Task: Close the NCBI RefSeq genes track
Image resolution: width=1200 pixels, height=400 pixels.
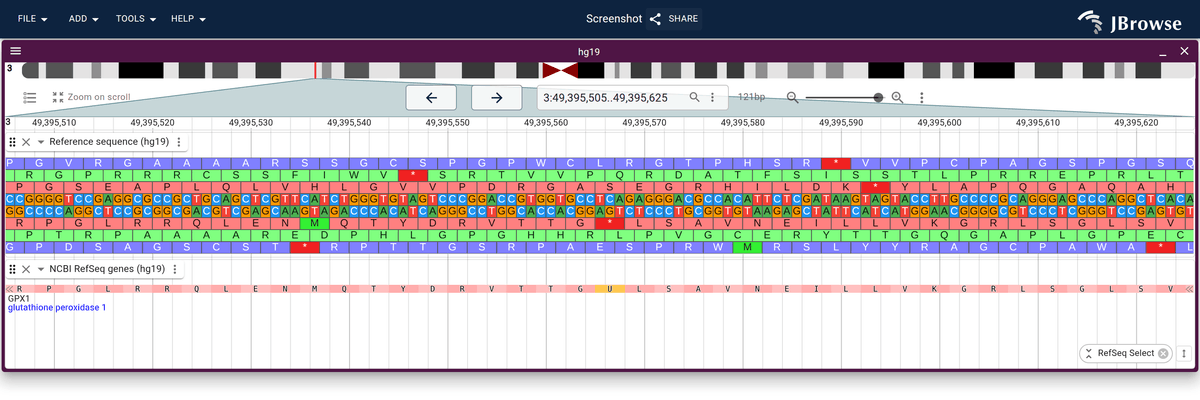Action: tap(27, 270)
